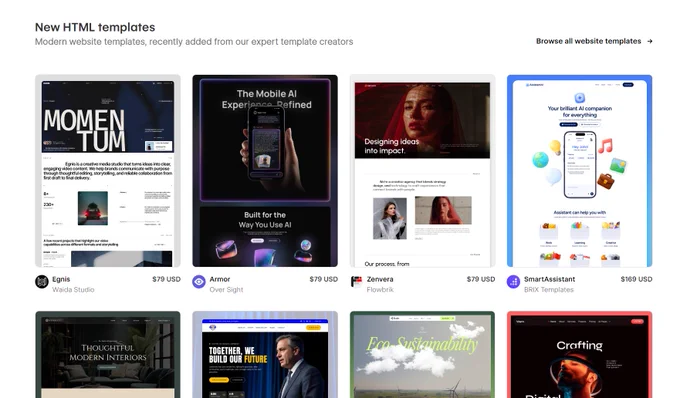680x398 pixels.
Task: Open the Crafting Digital template thumbnail
Action: (579, 355)
